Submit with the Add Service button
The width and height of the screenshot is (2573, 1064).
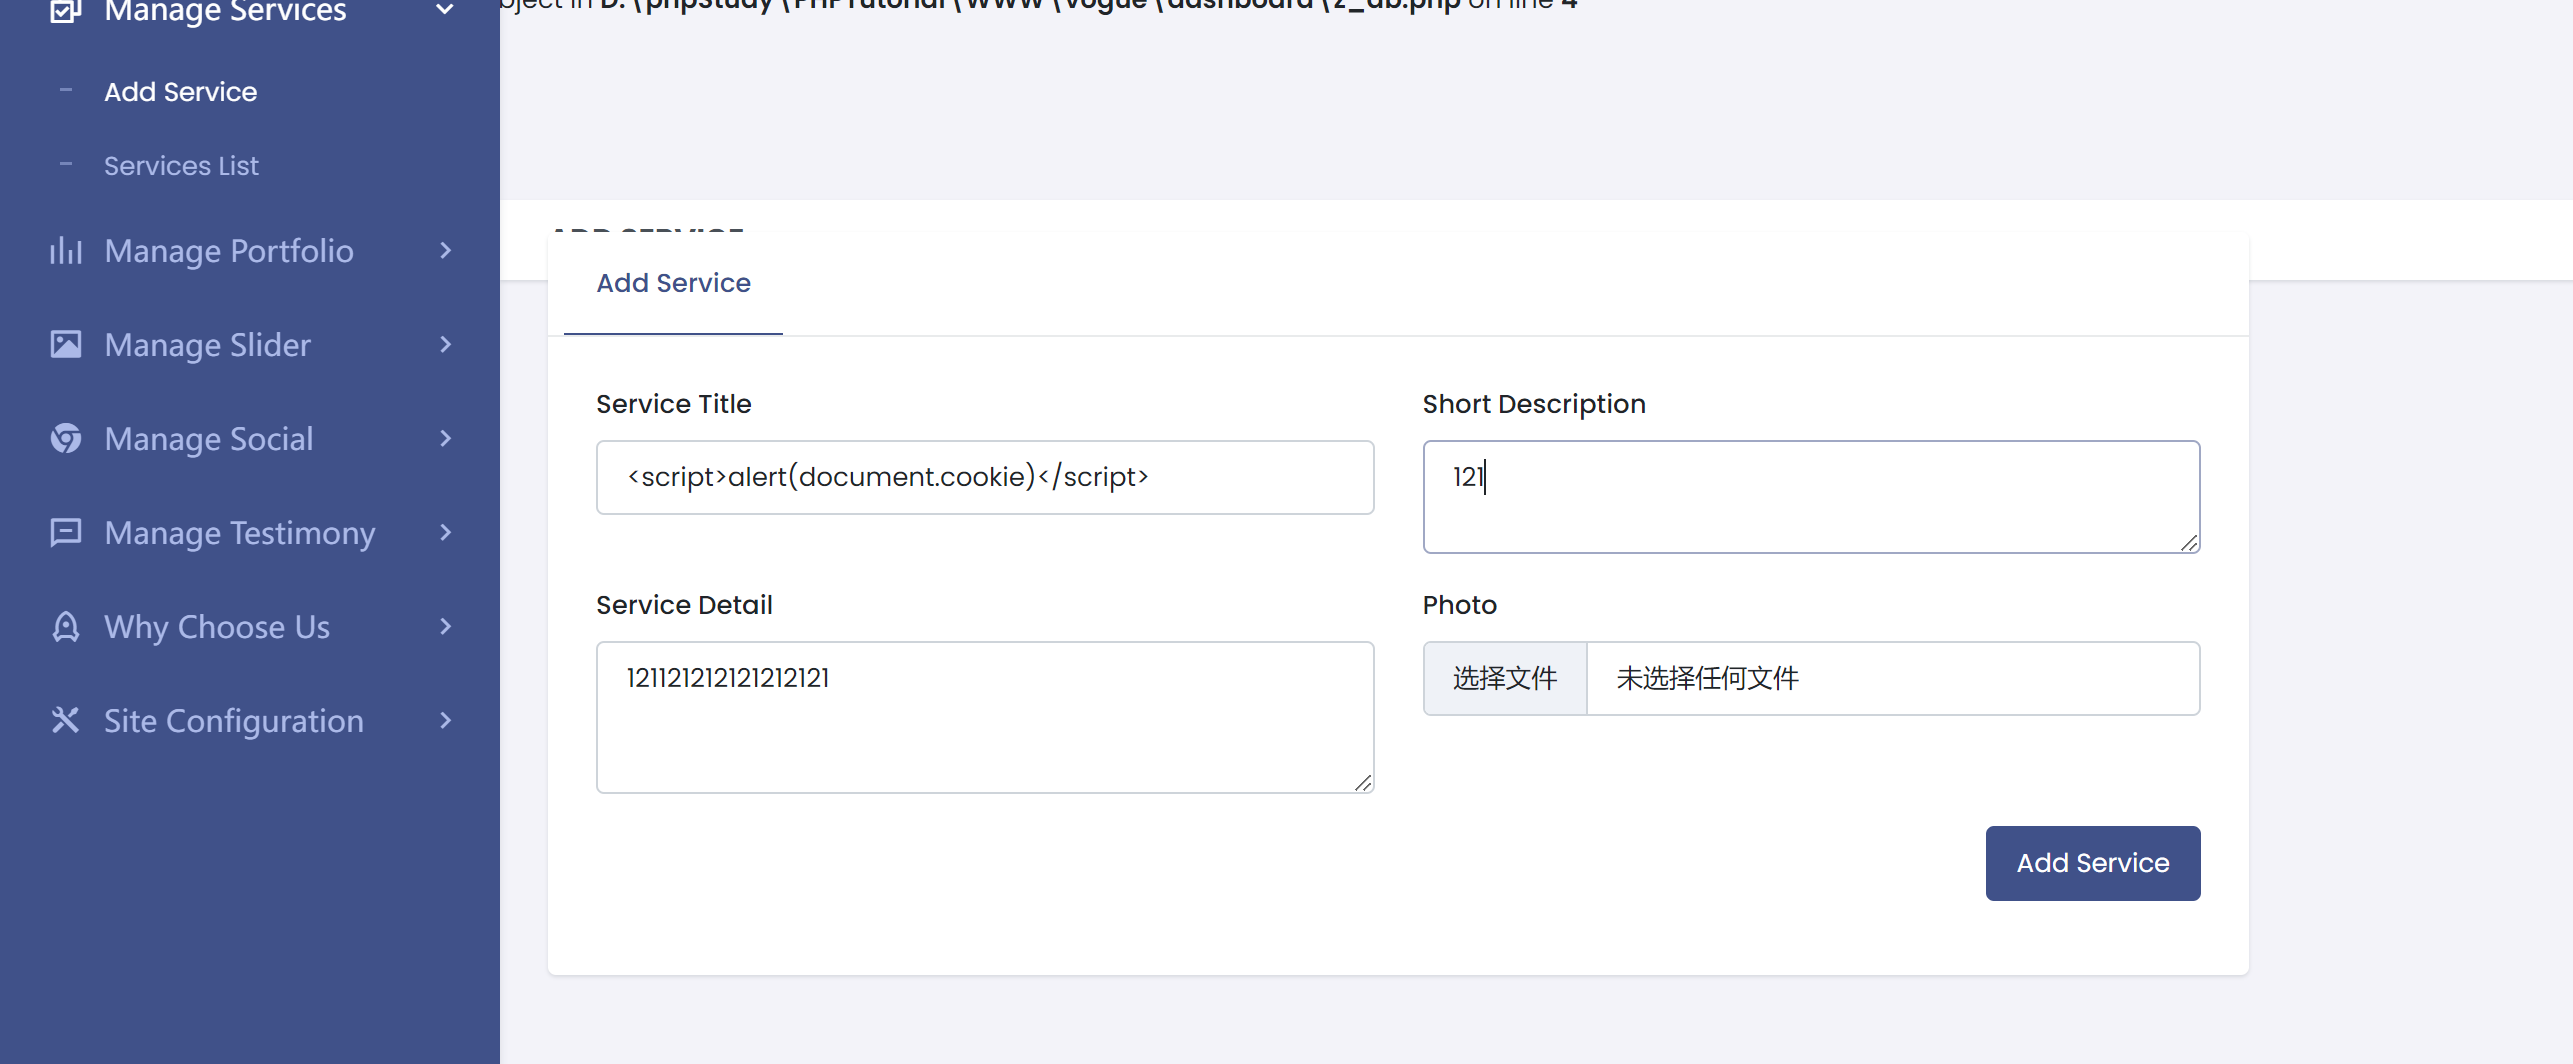click(2093, 863)
